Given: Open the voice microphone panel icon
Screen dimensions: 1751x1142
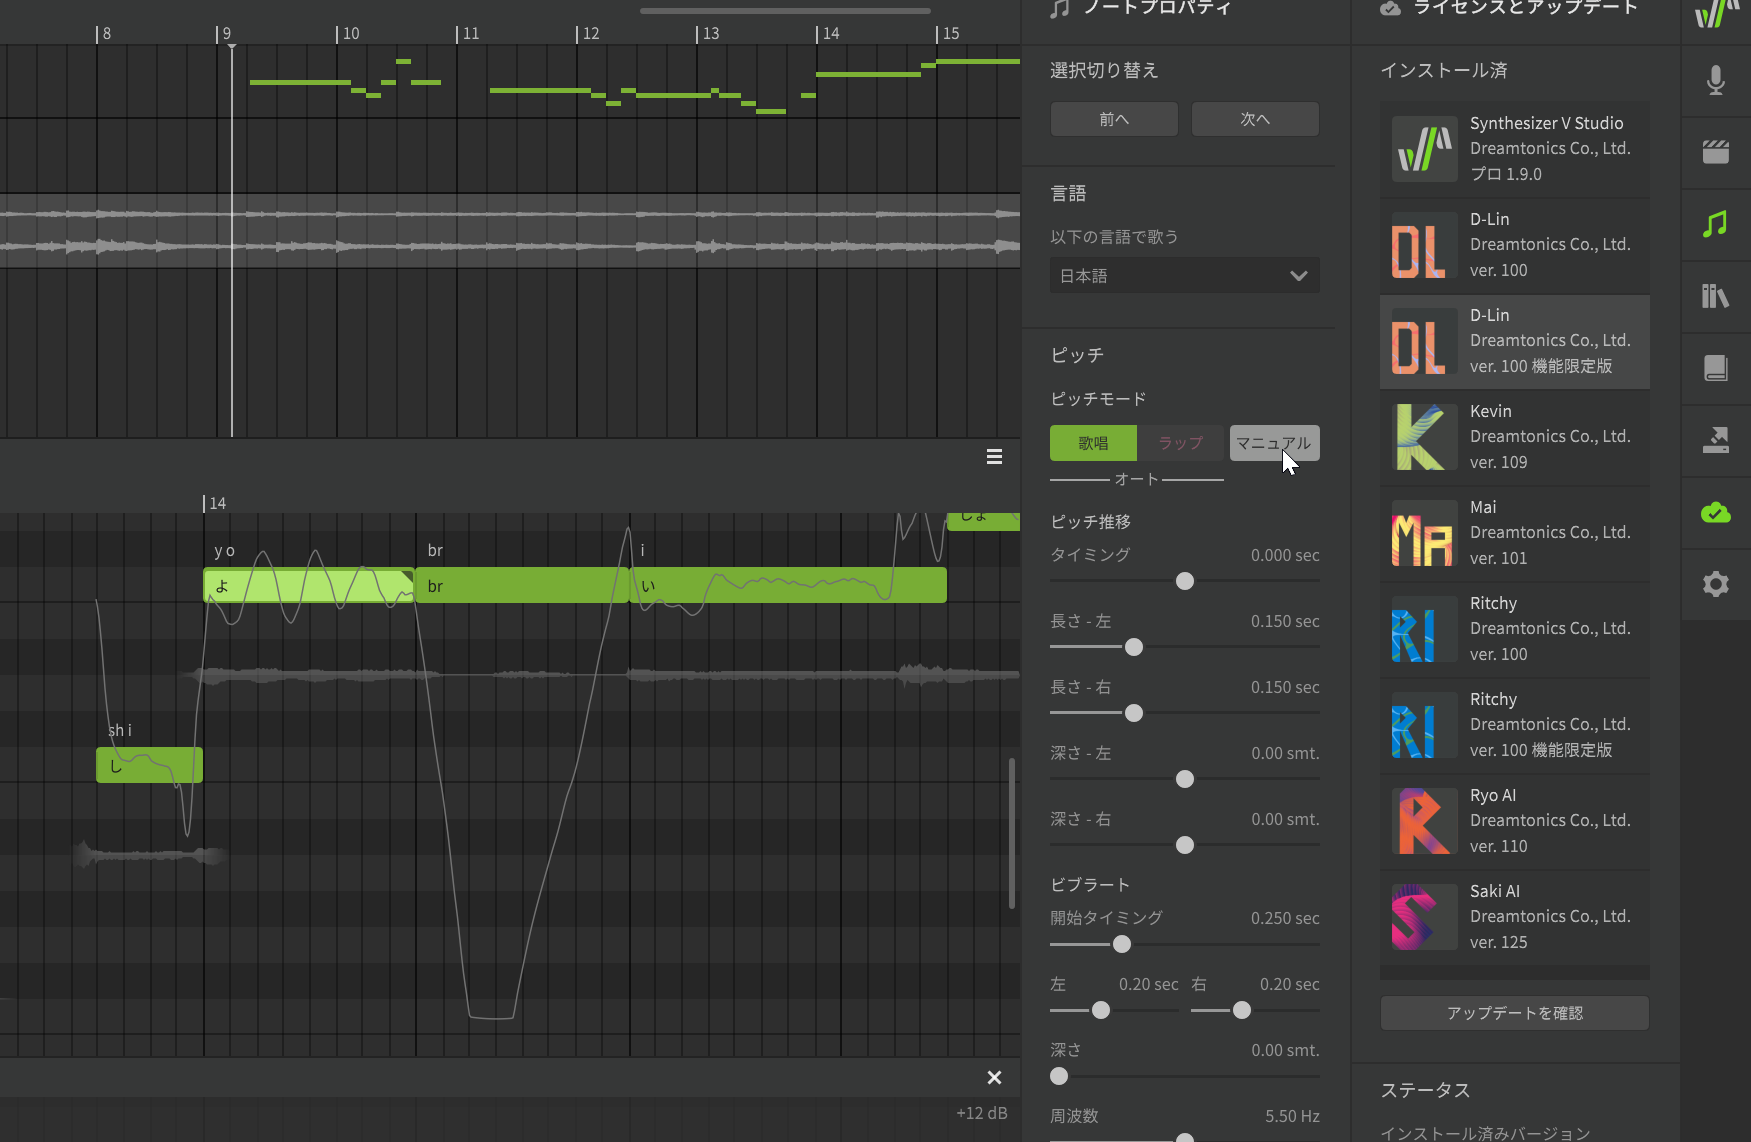Looking at the screenshot, I should coord(1716,80).
